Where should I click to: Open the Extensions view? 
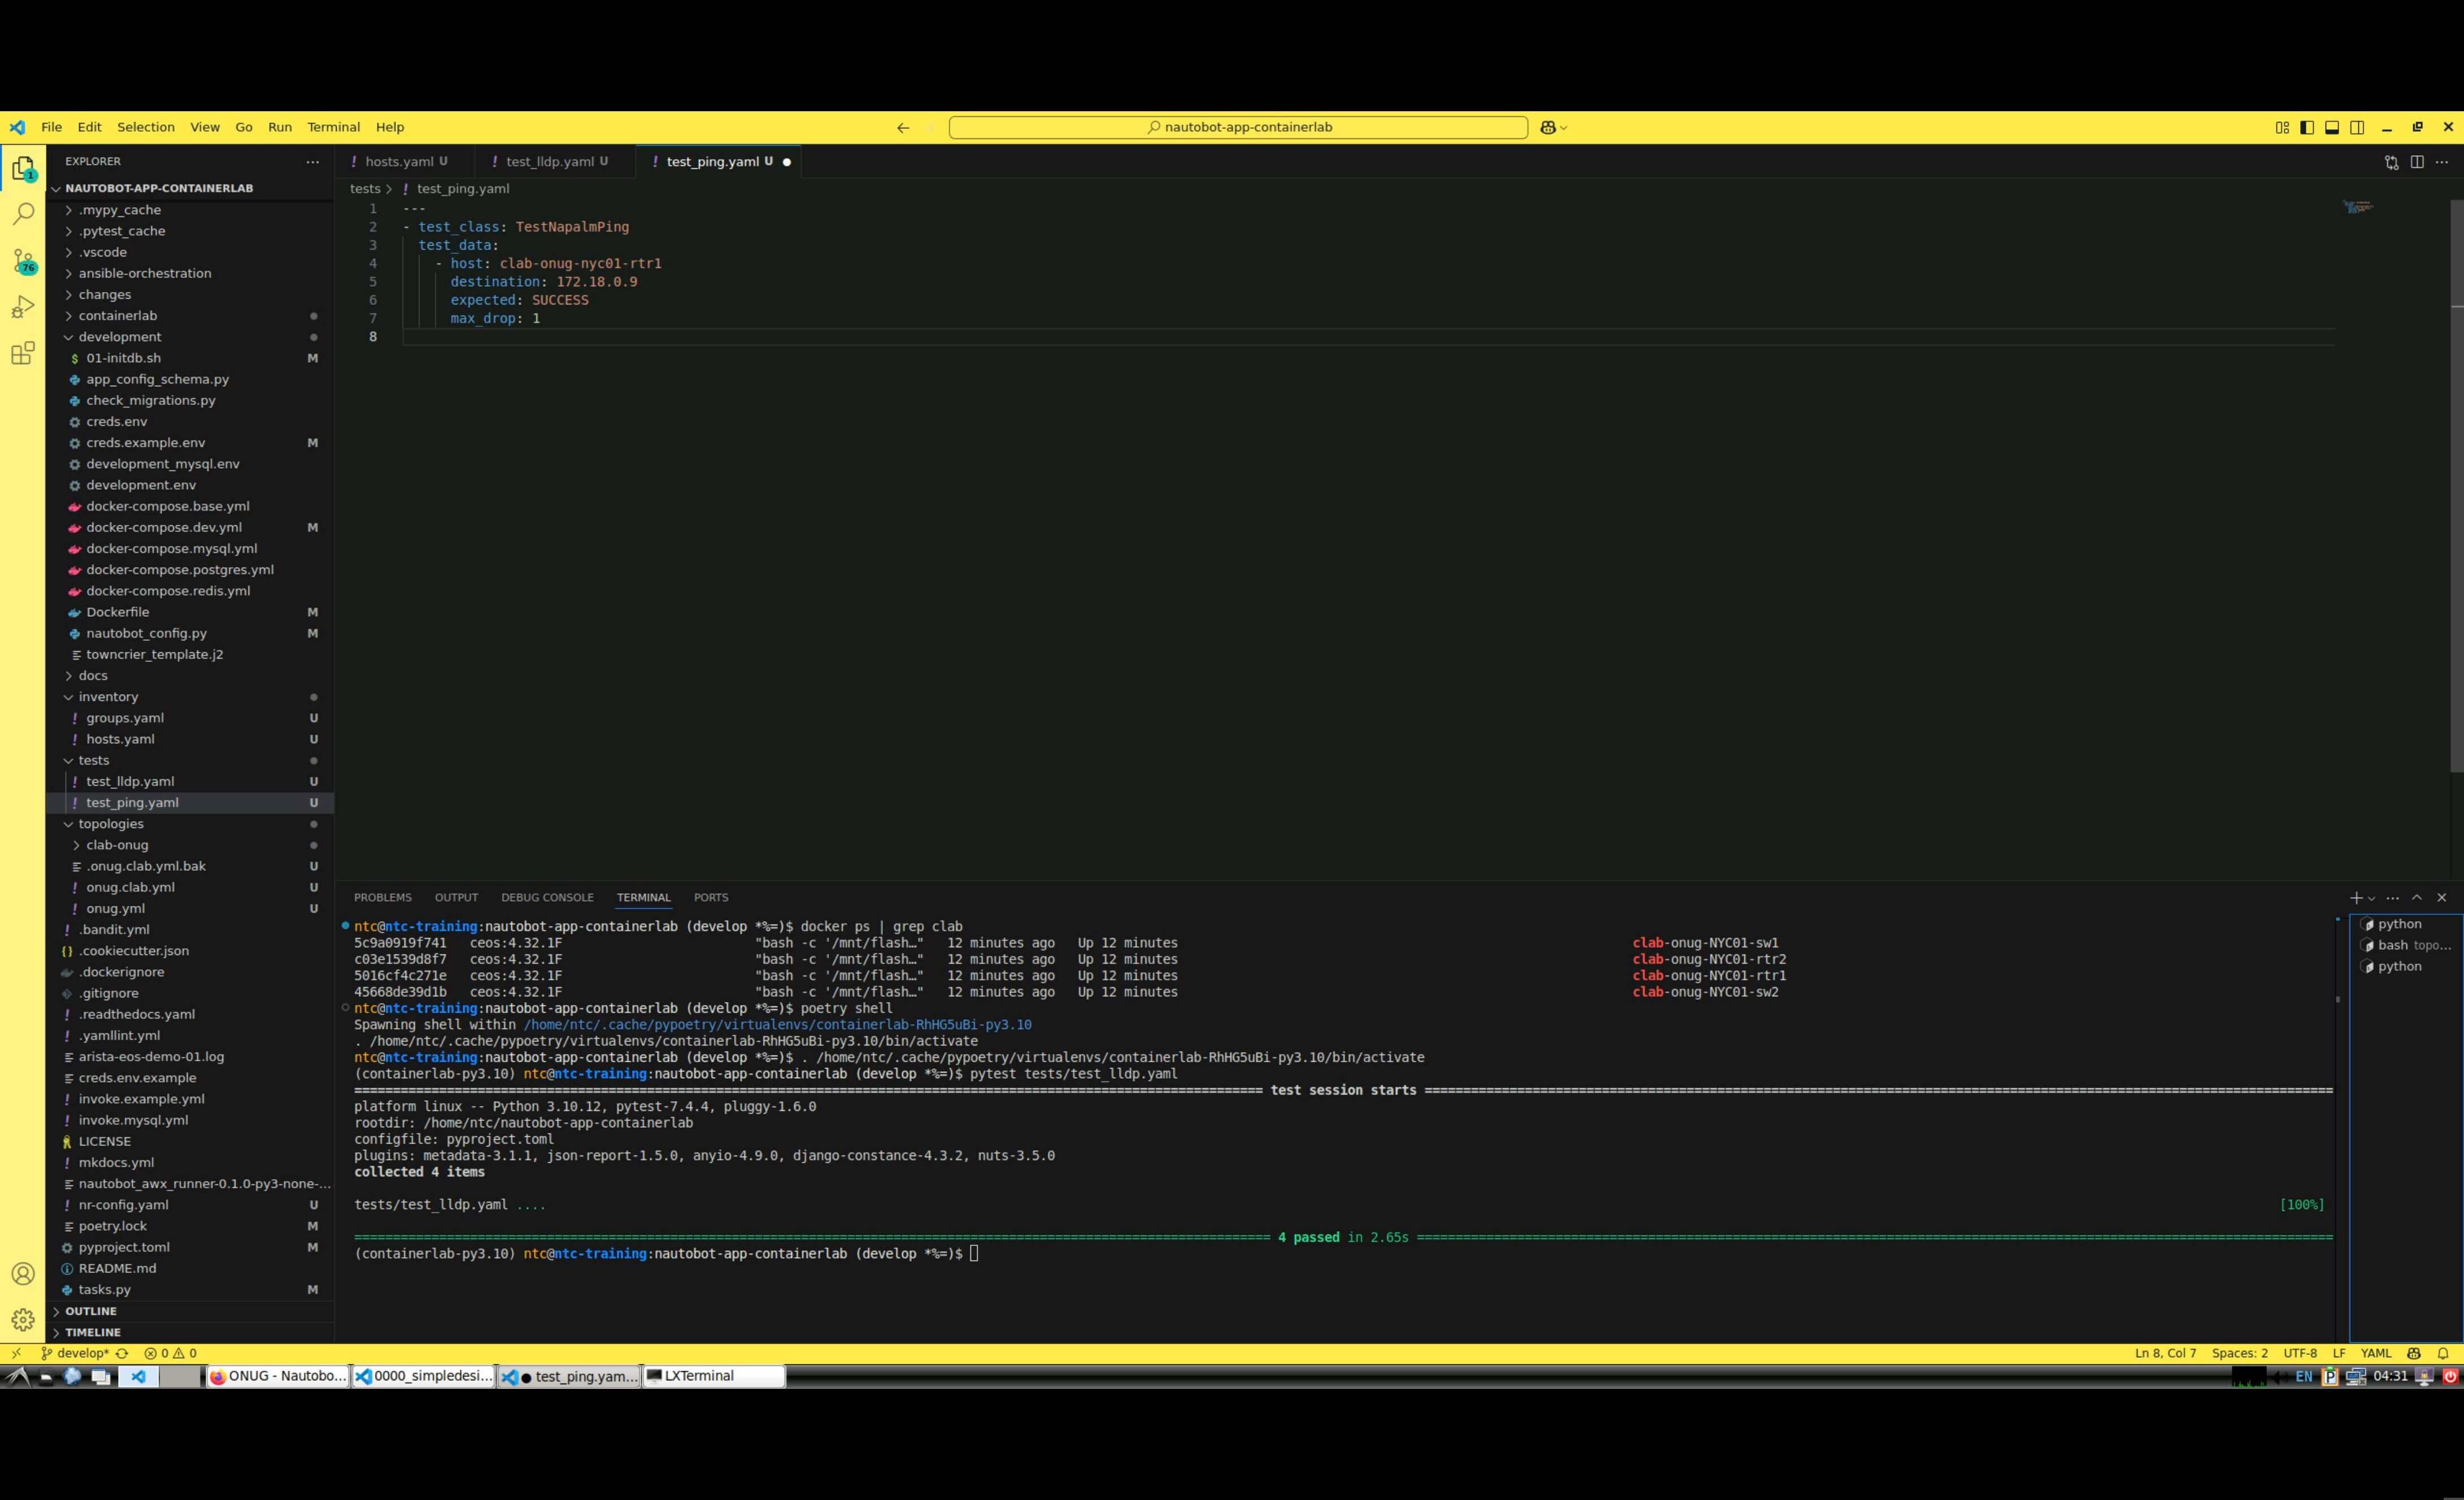coord(23,353)
